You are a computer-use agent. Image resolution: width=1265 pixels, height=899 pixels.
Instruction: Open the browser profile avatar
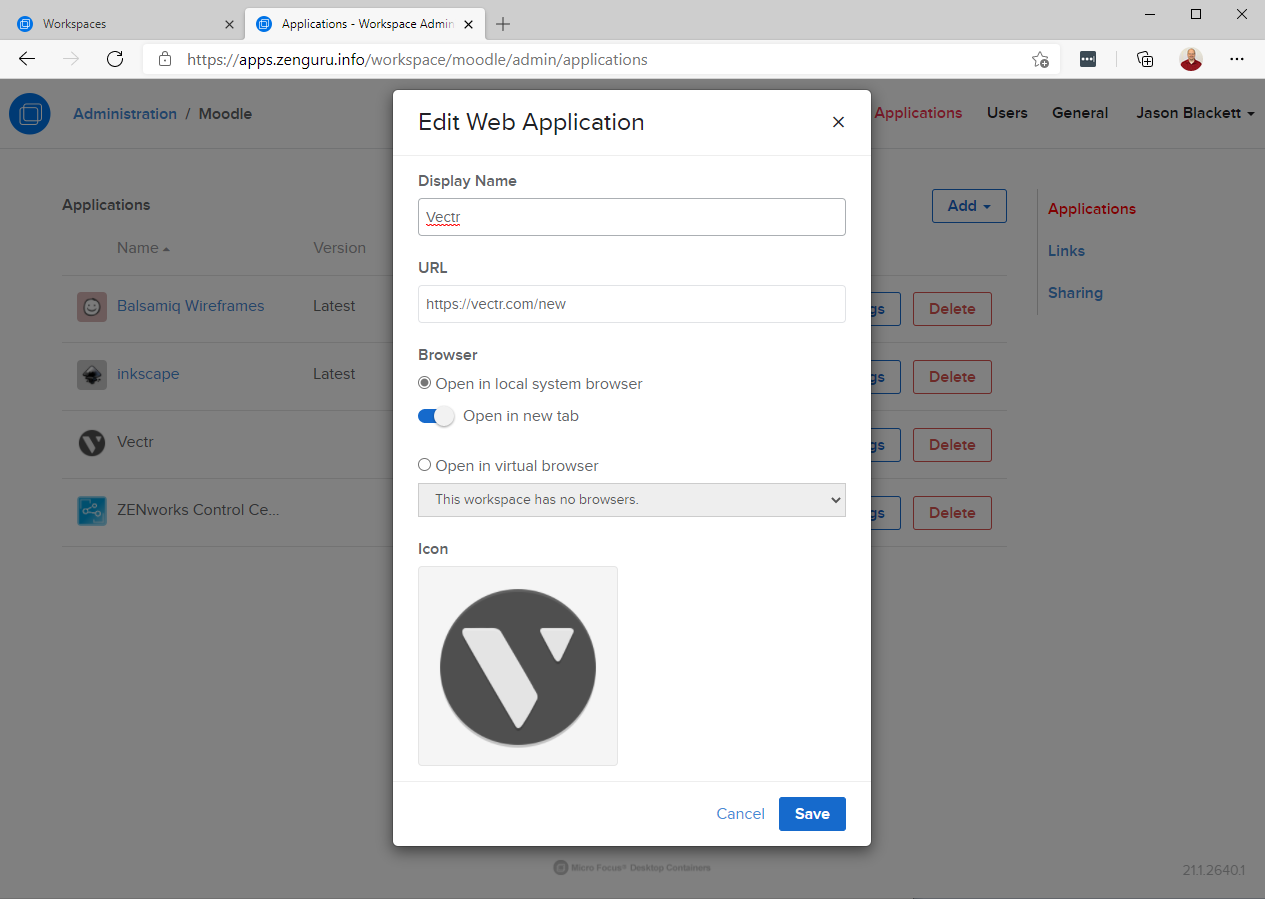click(1190, 59)
